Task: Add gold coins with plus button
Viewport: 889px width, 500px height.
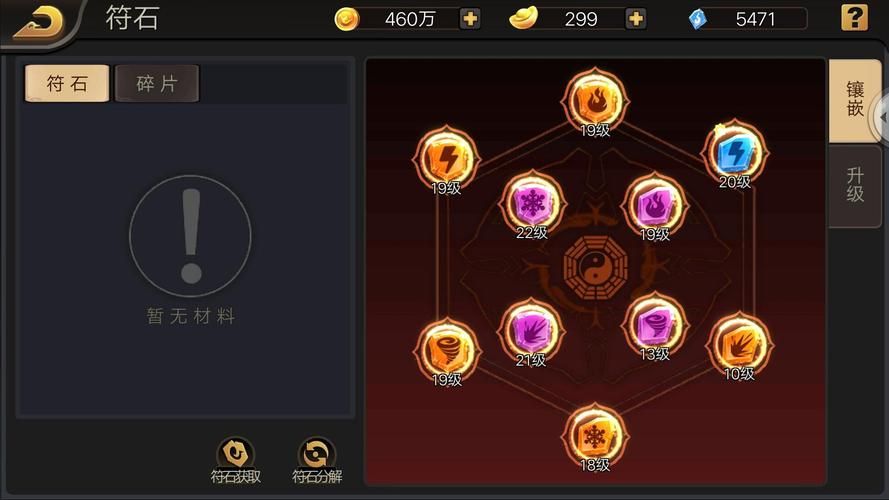Action: (469, 19)
